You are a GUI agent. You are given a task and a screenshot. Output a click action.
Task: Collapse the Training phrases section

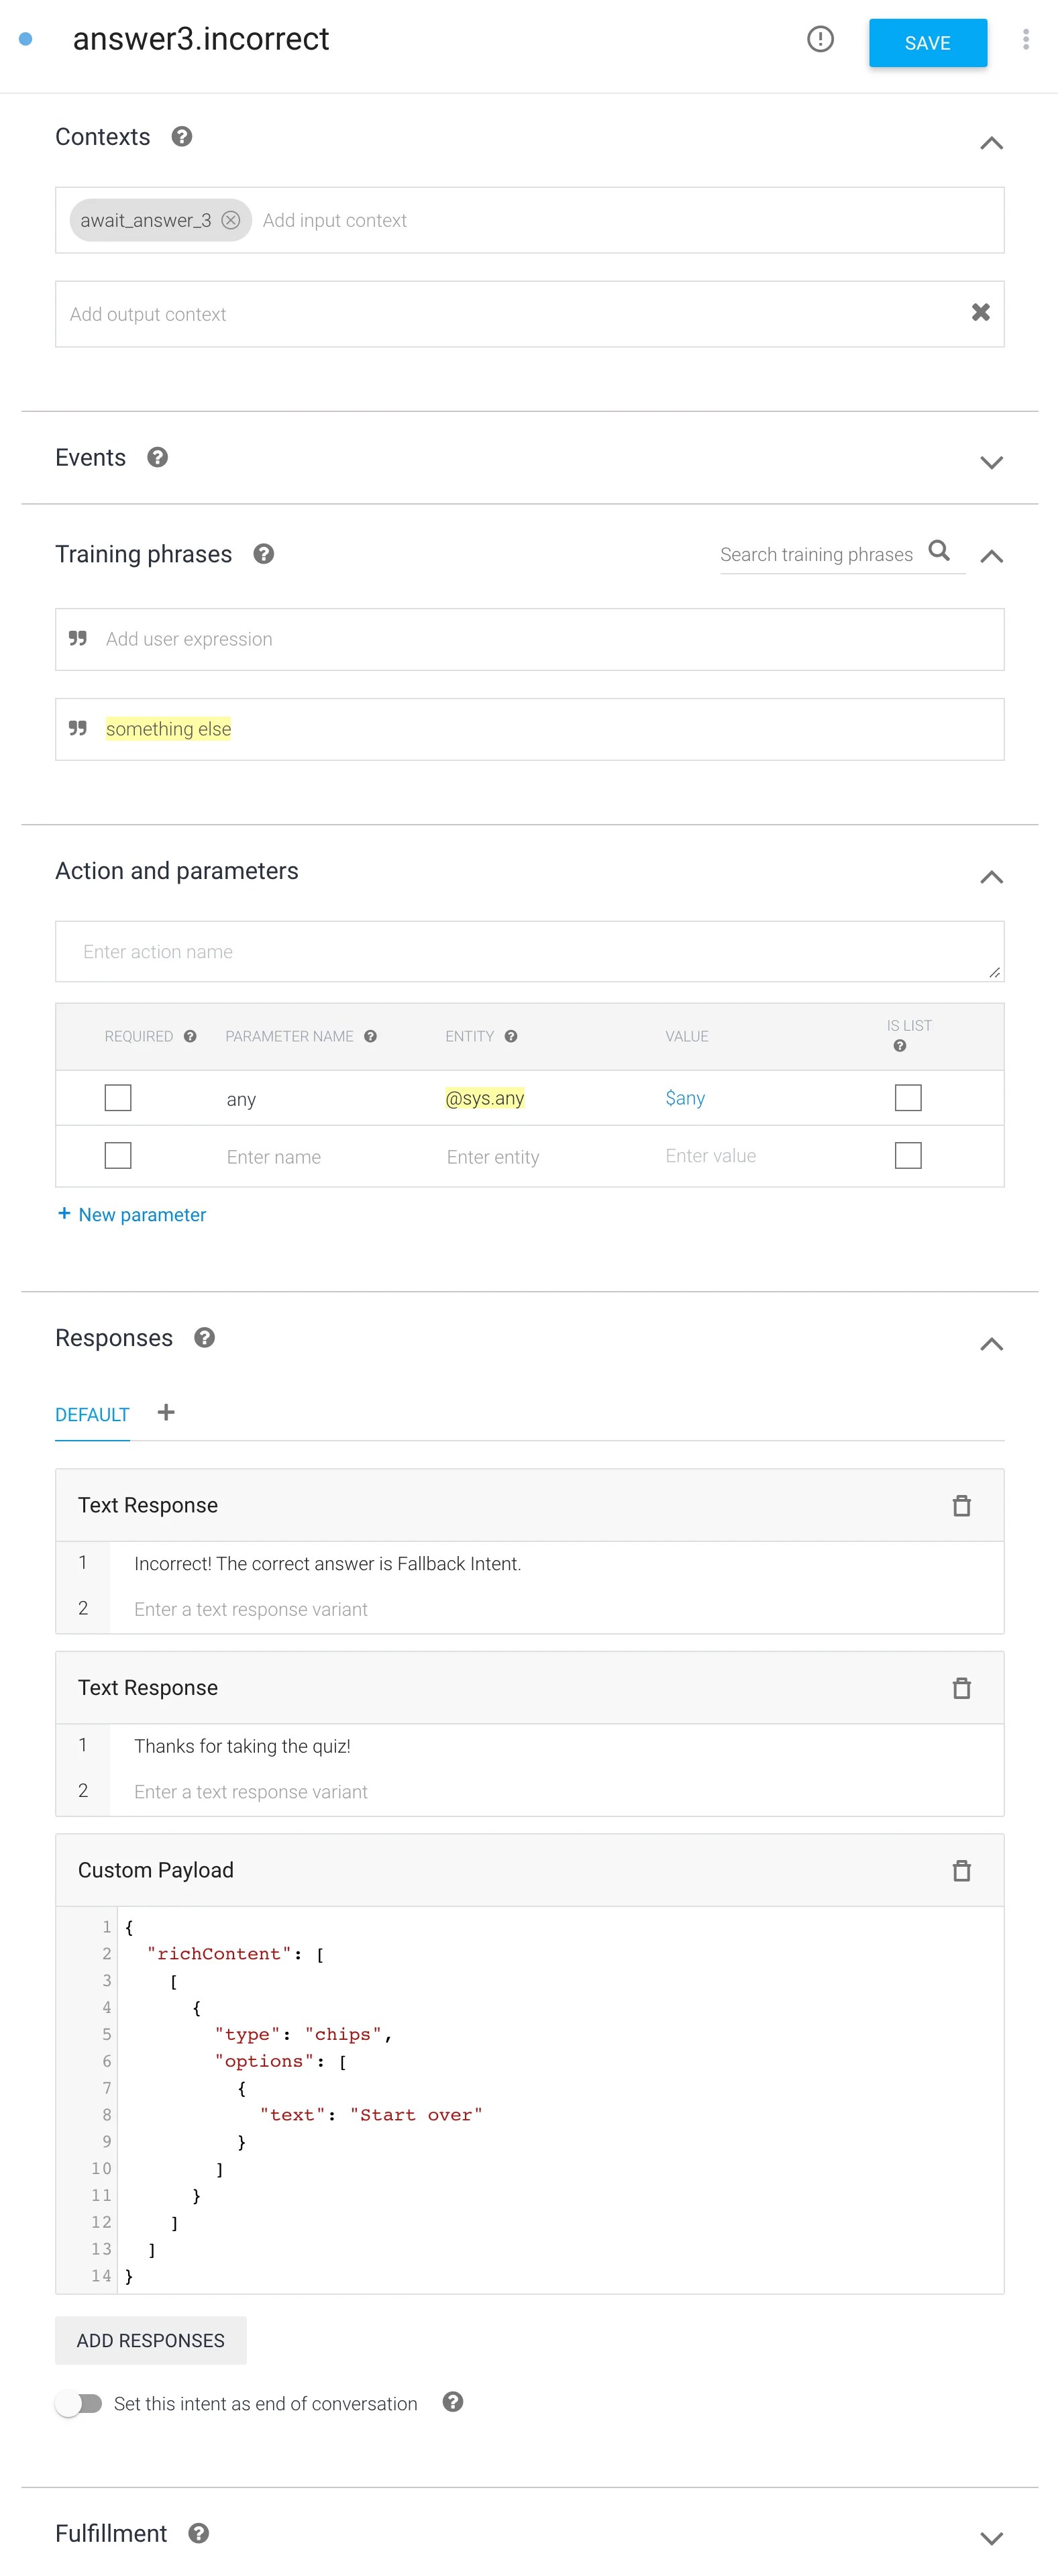990,556
